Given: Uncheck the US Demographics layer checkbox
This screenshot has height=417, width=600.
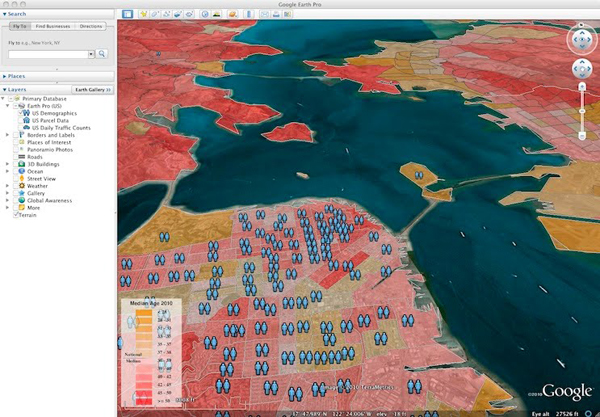Looking at the screenshot, I should 21,113.
